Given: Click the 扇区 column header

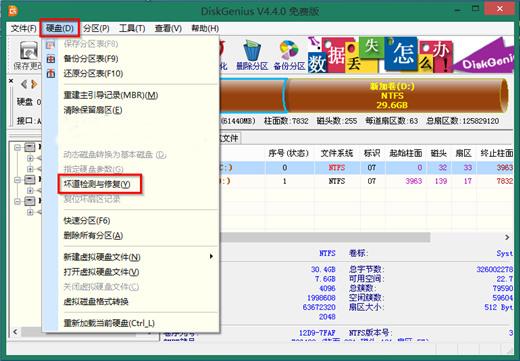Looking at the screenshot, I should coord(463,153).
